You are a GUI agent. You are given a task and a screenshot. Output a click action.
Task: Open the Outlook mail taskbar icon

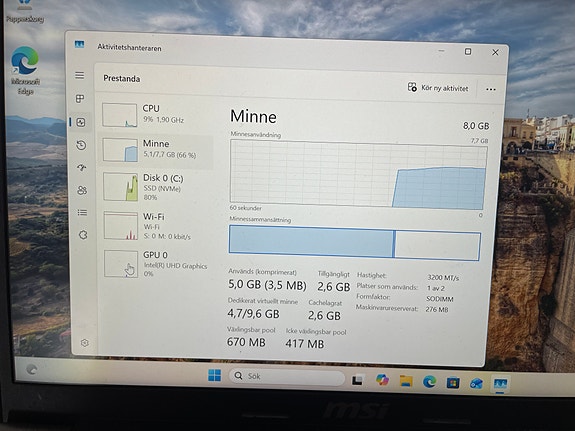[x=476, y=384]
